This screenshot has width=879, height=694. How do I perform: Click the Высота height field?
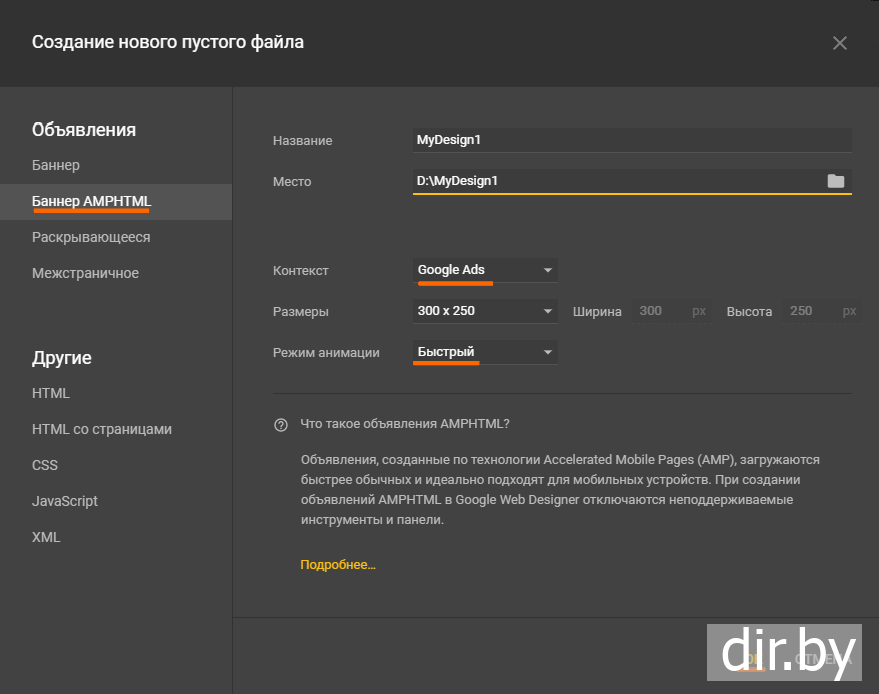click(810, 311)
